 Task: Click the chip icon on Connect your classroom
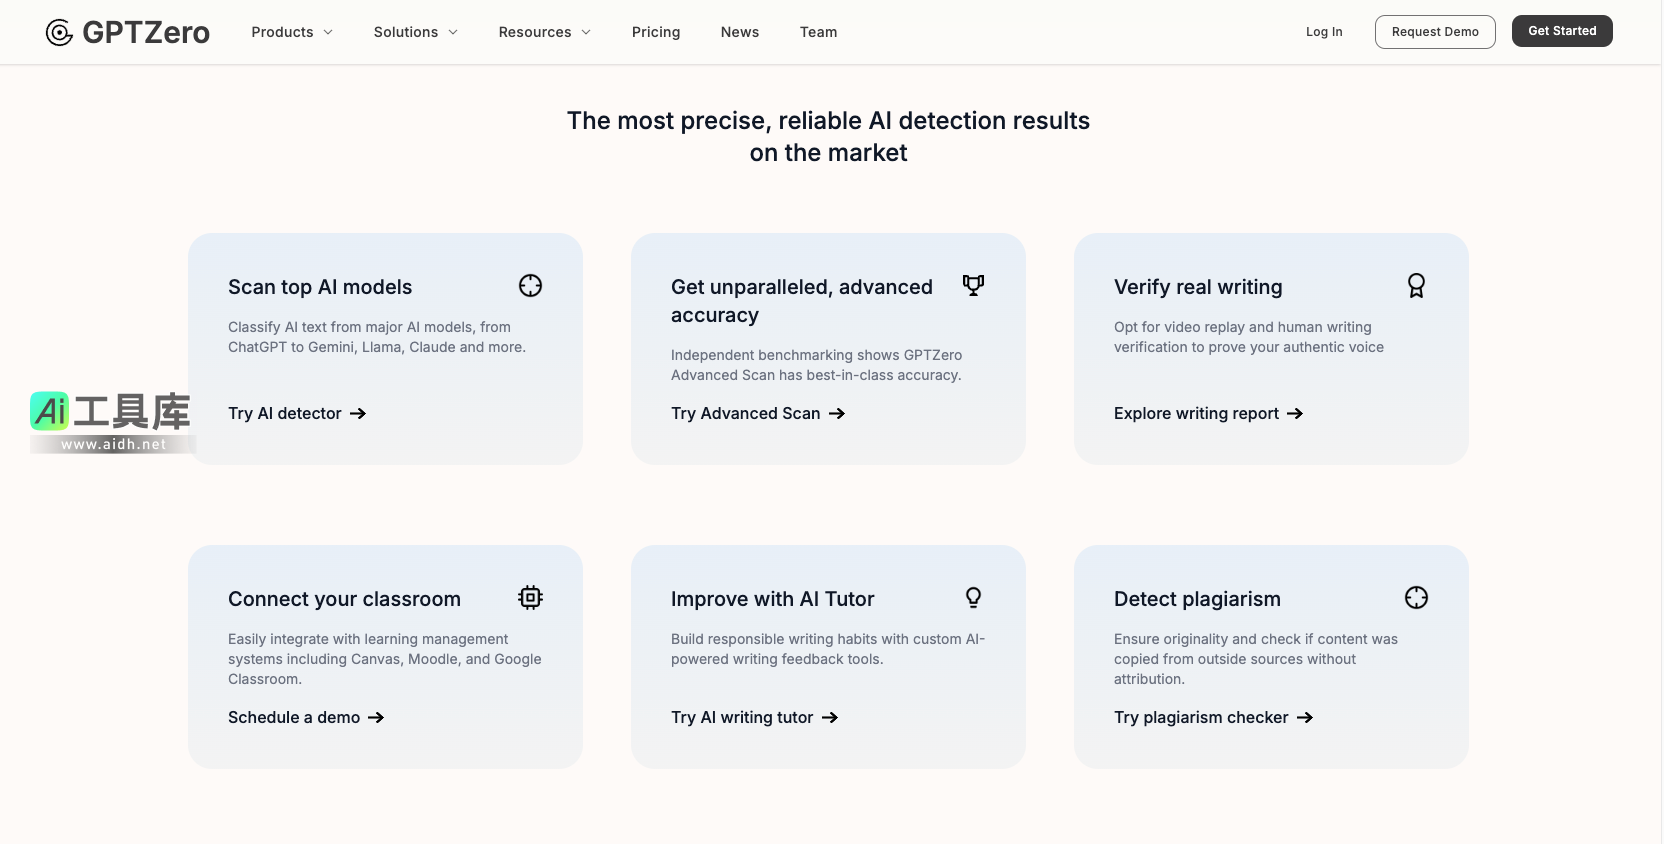click(x=530, y=598)
